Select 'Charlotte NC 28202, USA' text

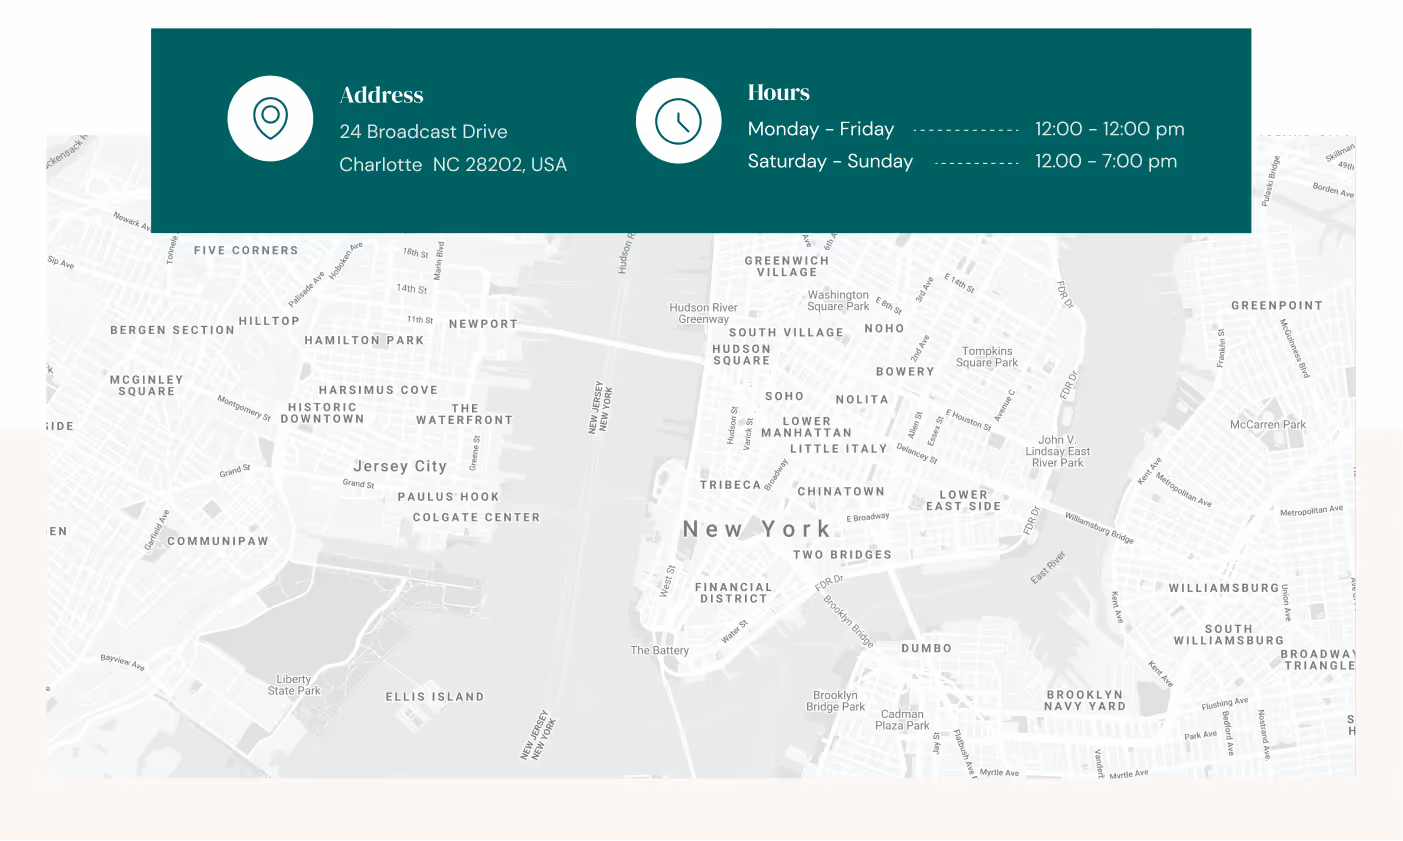(453, 164)
